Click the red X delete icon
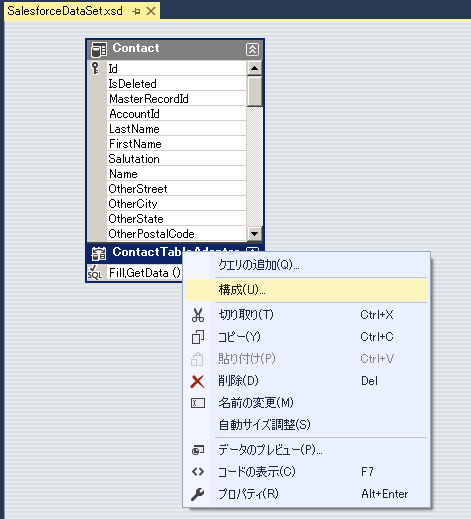The height and width of the screenshot is (519, 471). click(x=197, y=381)
